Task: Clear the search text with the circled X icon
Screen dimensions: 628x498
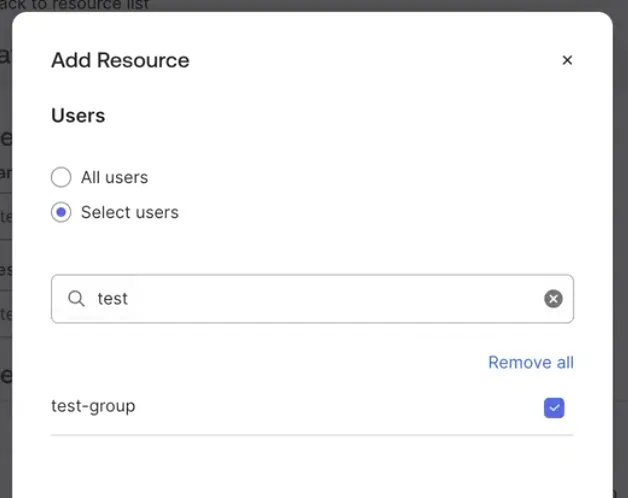Action: [x=553, y=298]
